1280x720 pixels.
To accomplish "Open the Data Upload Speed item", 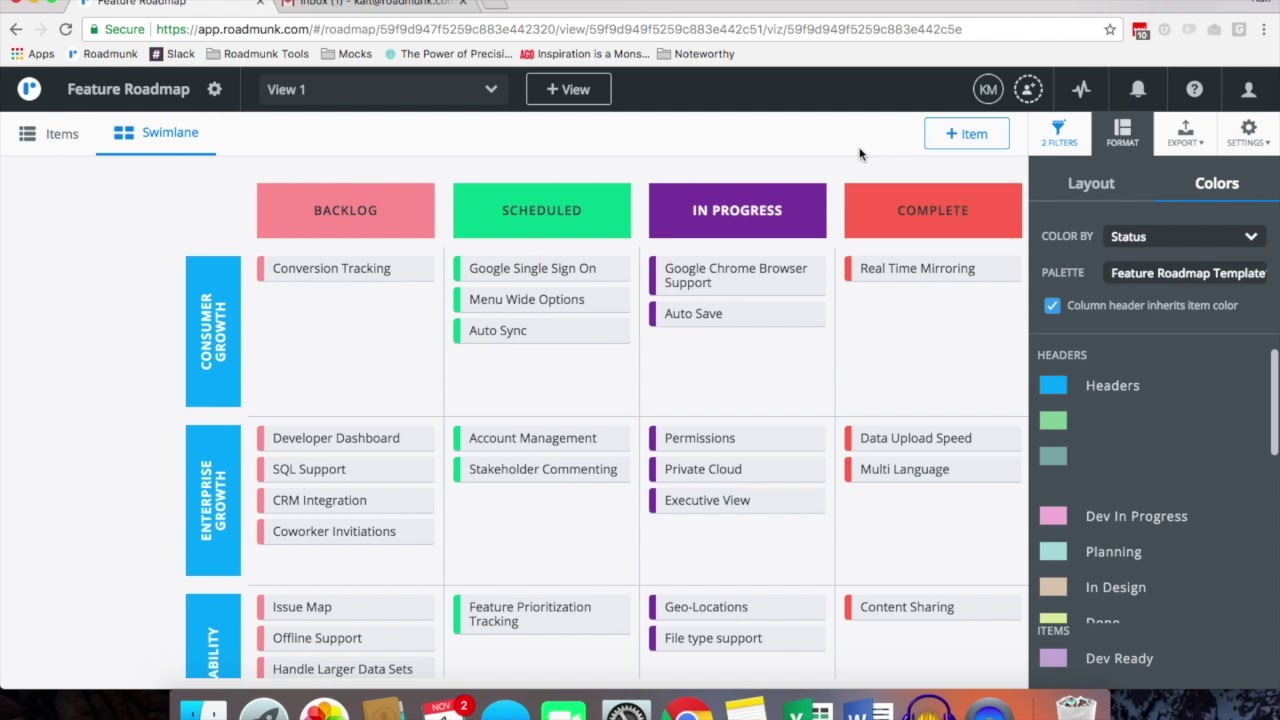I will coord(933,438).
